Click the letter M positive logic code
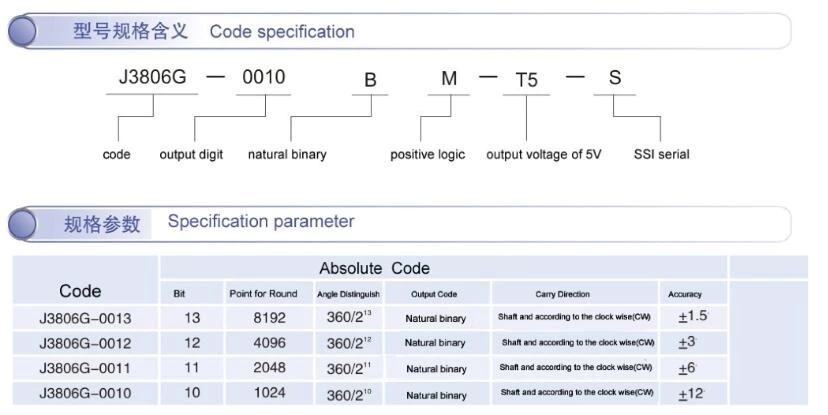The height and width of the screenshot is (415, 828). coord(449,79)
